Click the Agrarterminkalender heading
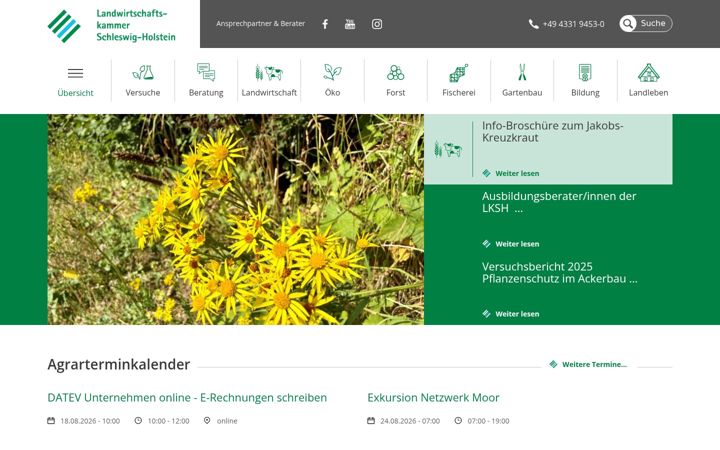 coord(118,365)
